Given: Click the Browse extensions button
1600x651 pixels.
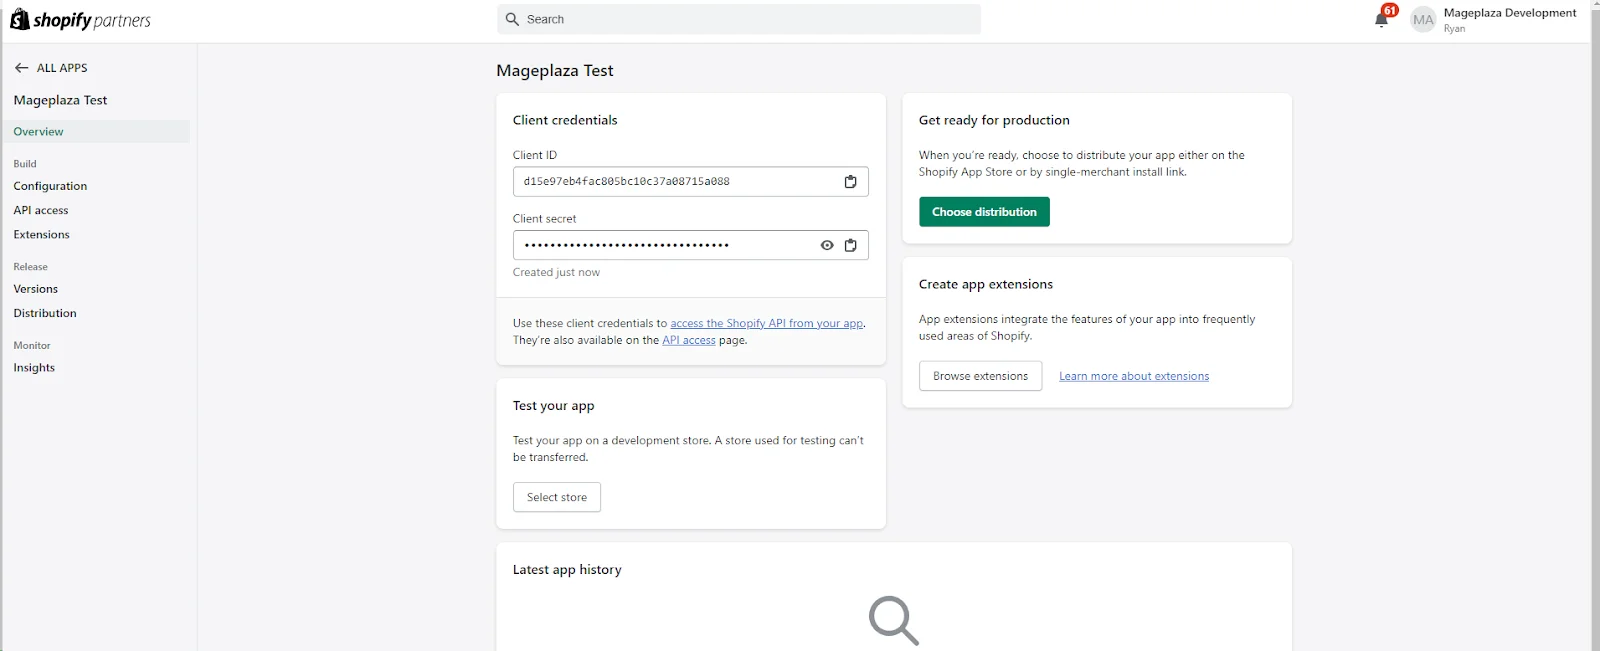Looking at the screenshot, I should (980, 376).
